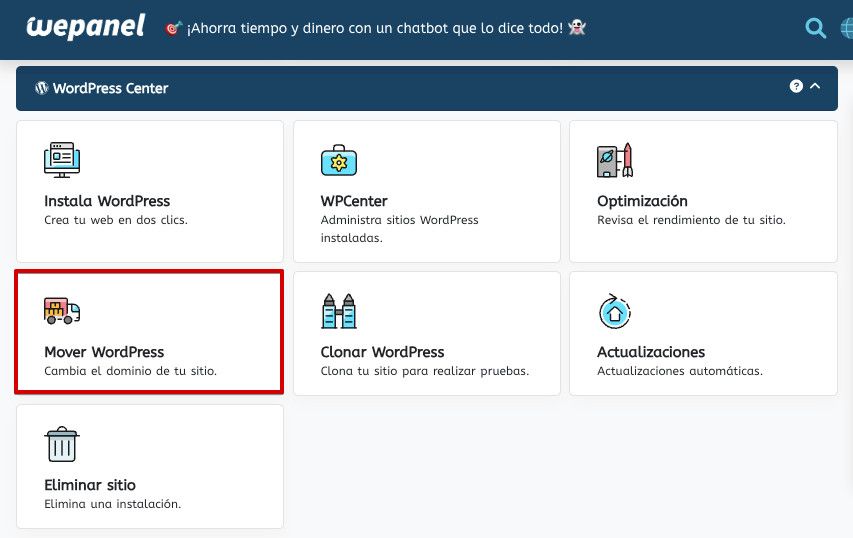The width and height of the screenshot is (853, 538).
Task: Open the Eliminar sitio title
Action: click(x=90, y=485)
